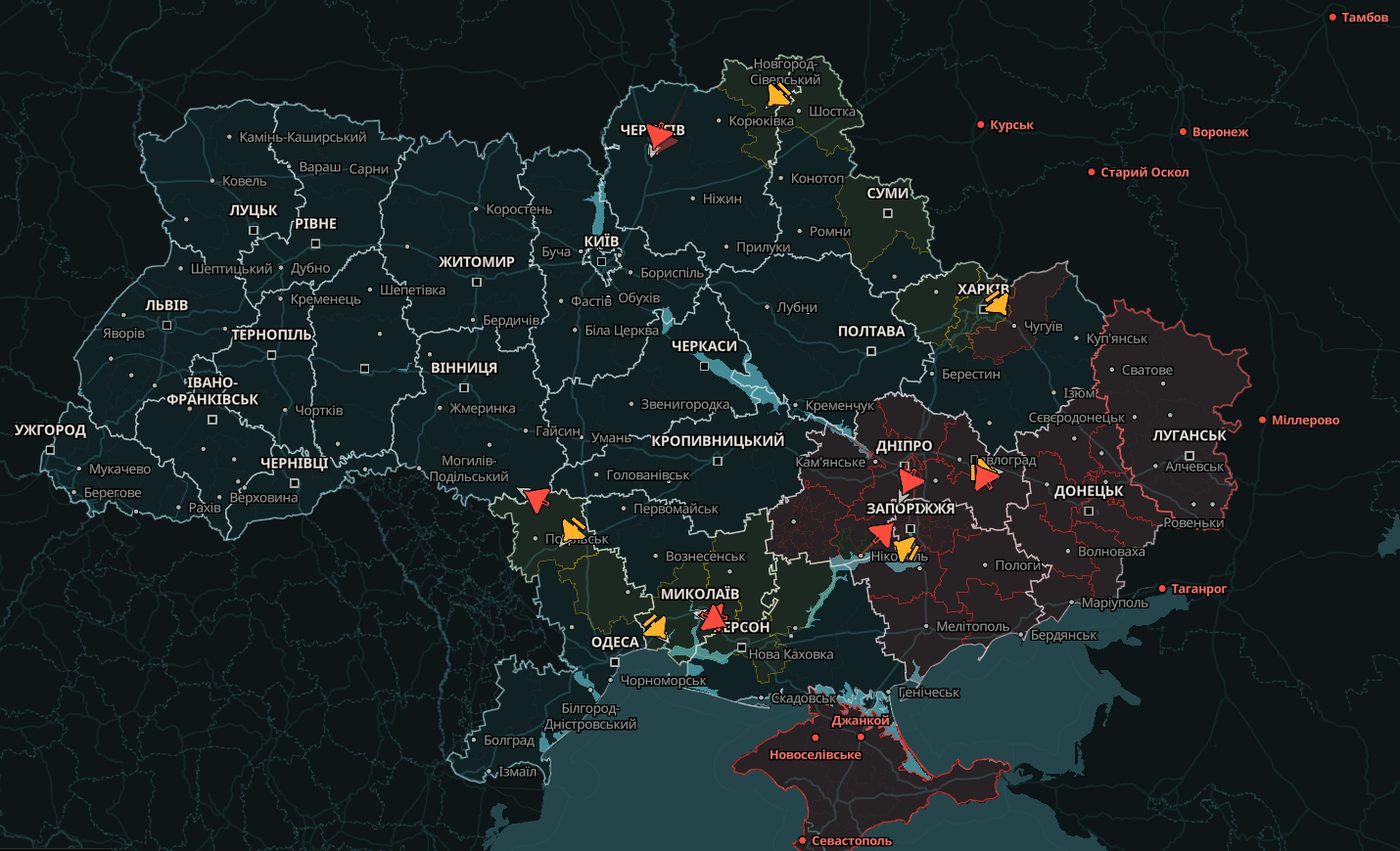Click the square marker under ПОЛТАВА
This screenshot has height=851, width=1400.
tap(871, 351)
